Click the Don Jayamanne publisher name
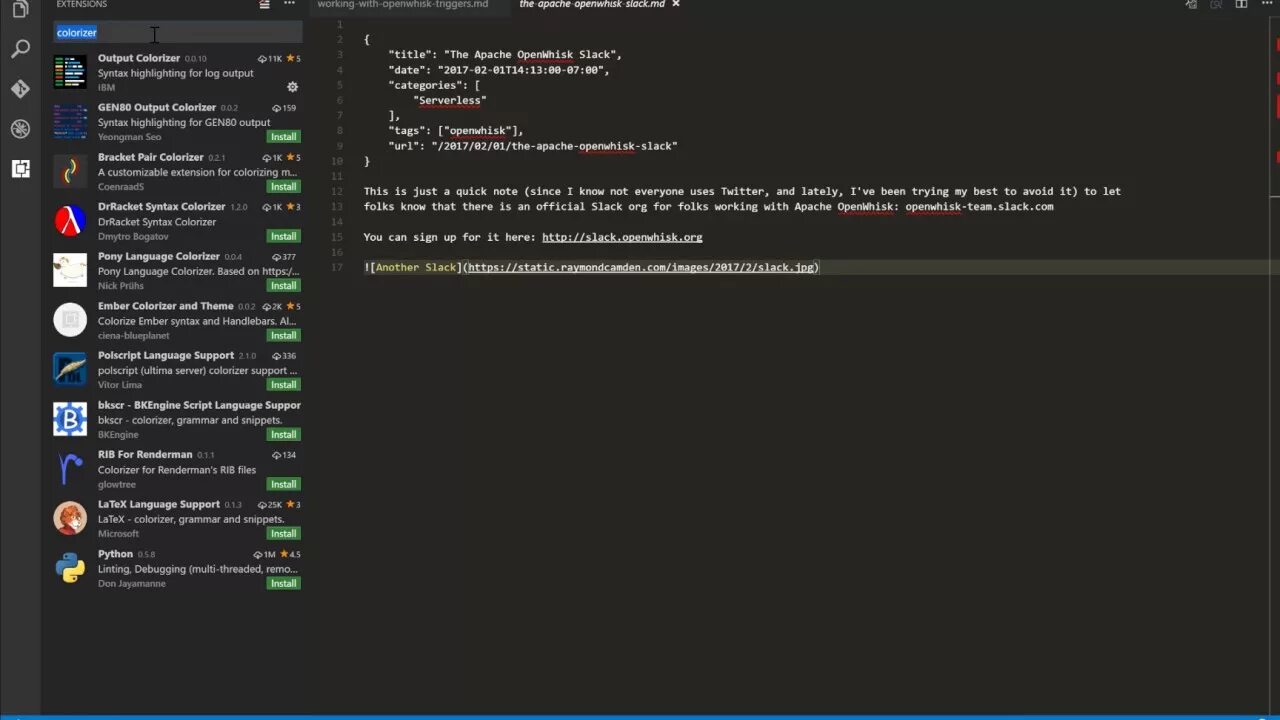Image resolution: width=1280 pixels, height=720 pixels. 132,584
